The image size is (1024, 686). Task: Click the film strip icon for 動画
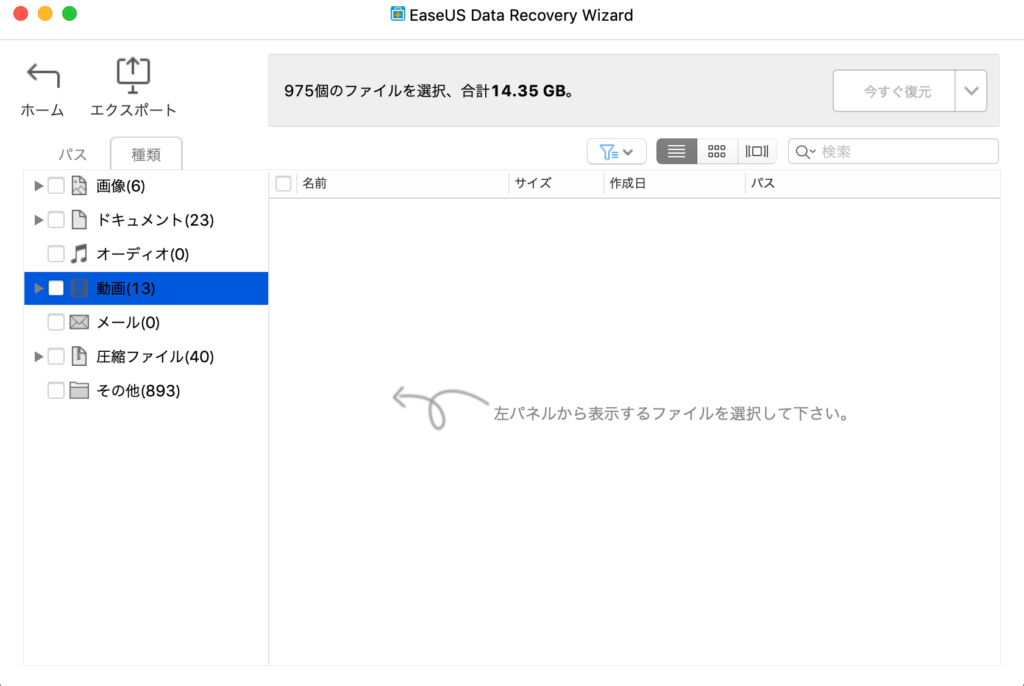(79, 288)
